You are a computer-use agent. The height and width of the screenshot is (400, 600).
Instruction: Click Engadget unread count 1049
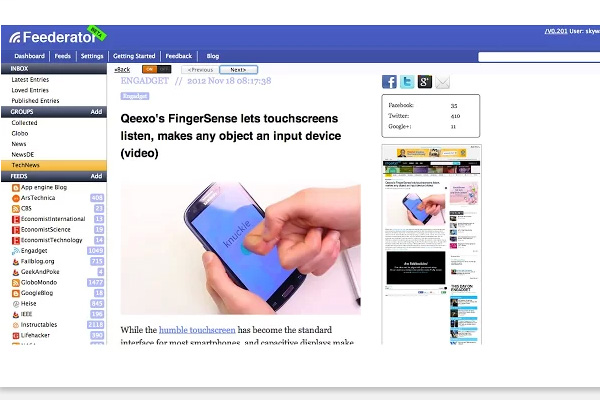point(96,251)
